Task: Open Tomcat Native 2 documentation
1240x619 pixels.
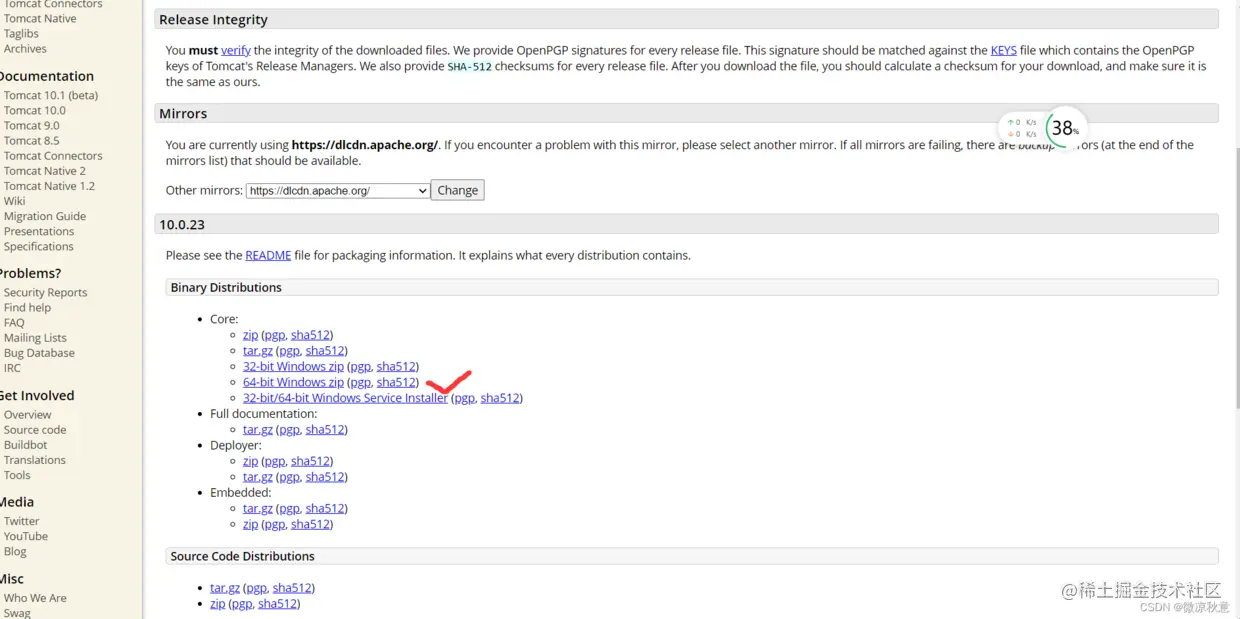Action: click(x=45, y=171)
